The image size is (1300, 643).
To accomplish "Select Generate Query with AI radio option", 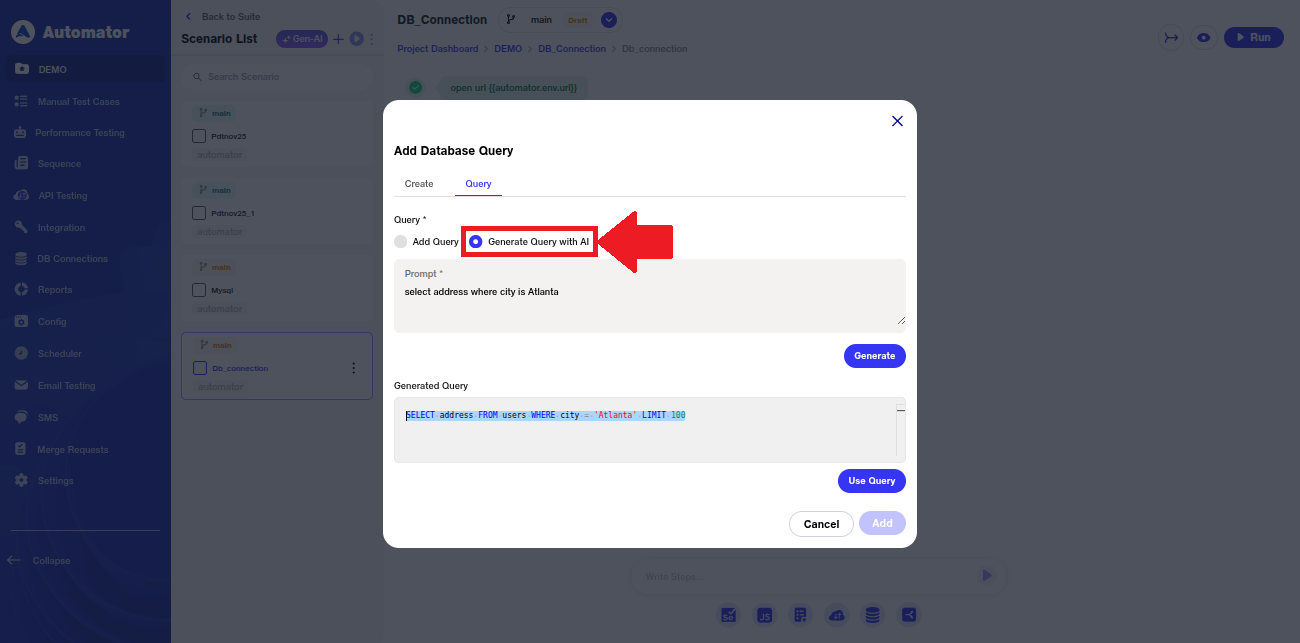I will [476, 242].
